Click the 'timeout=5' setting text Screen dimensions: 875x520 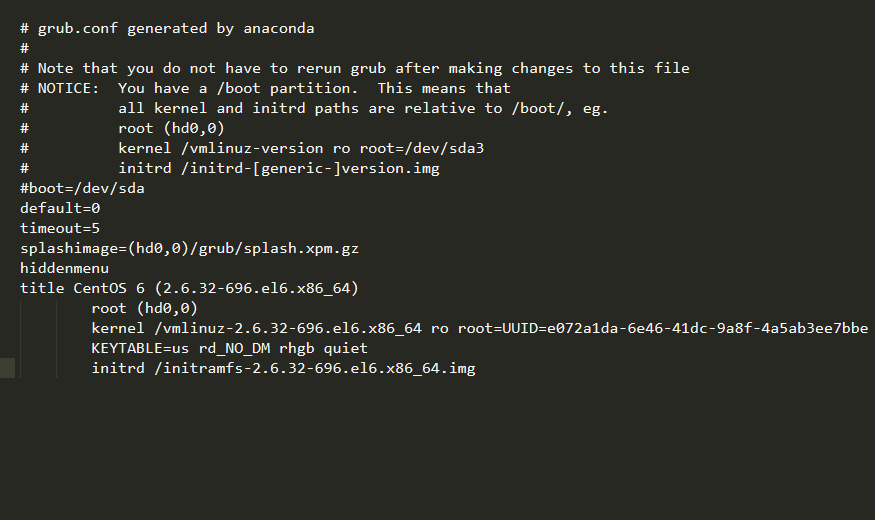pos(60,229)
